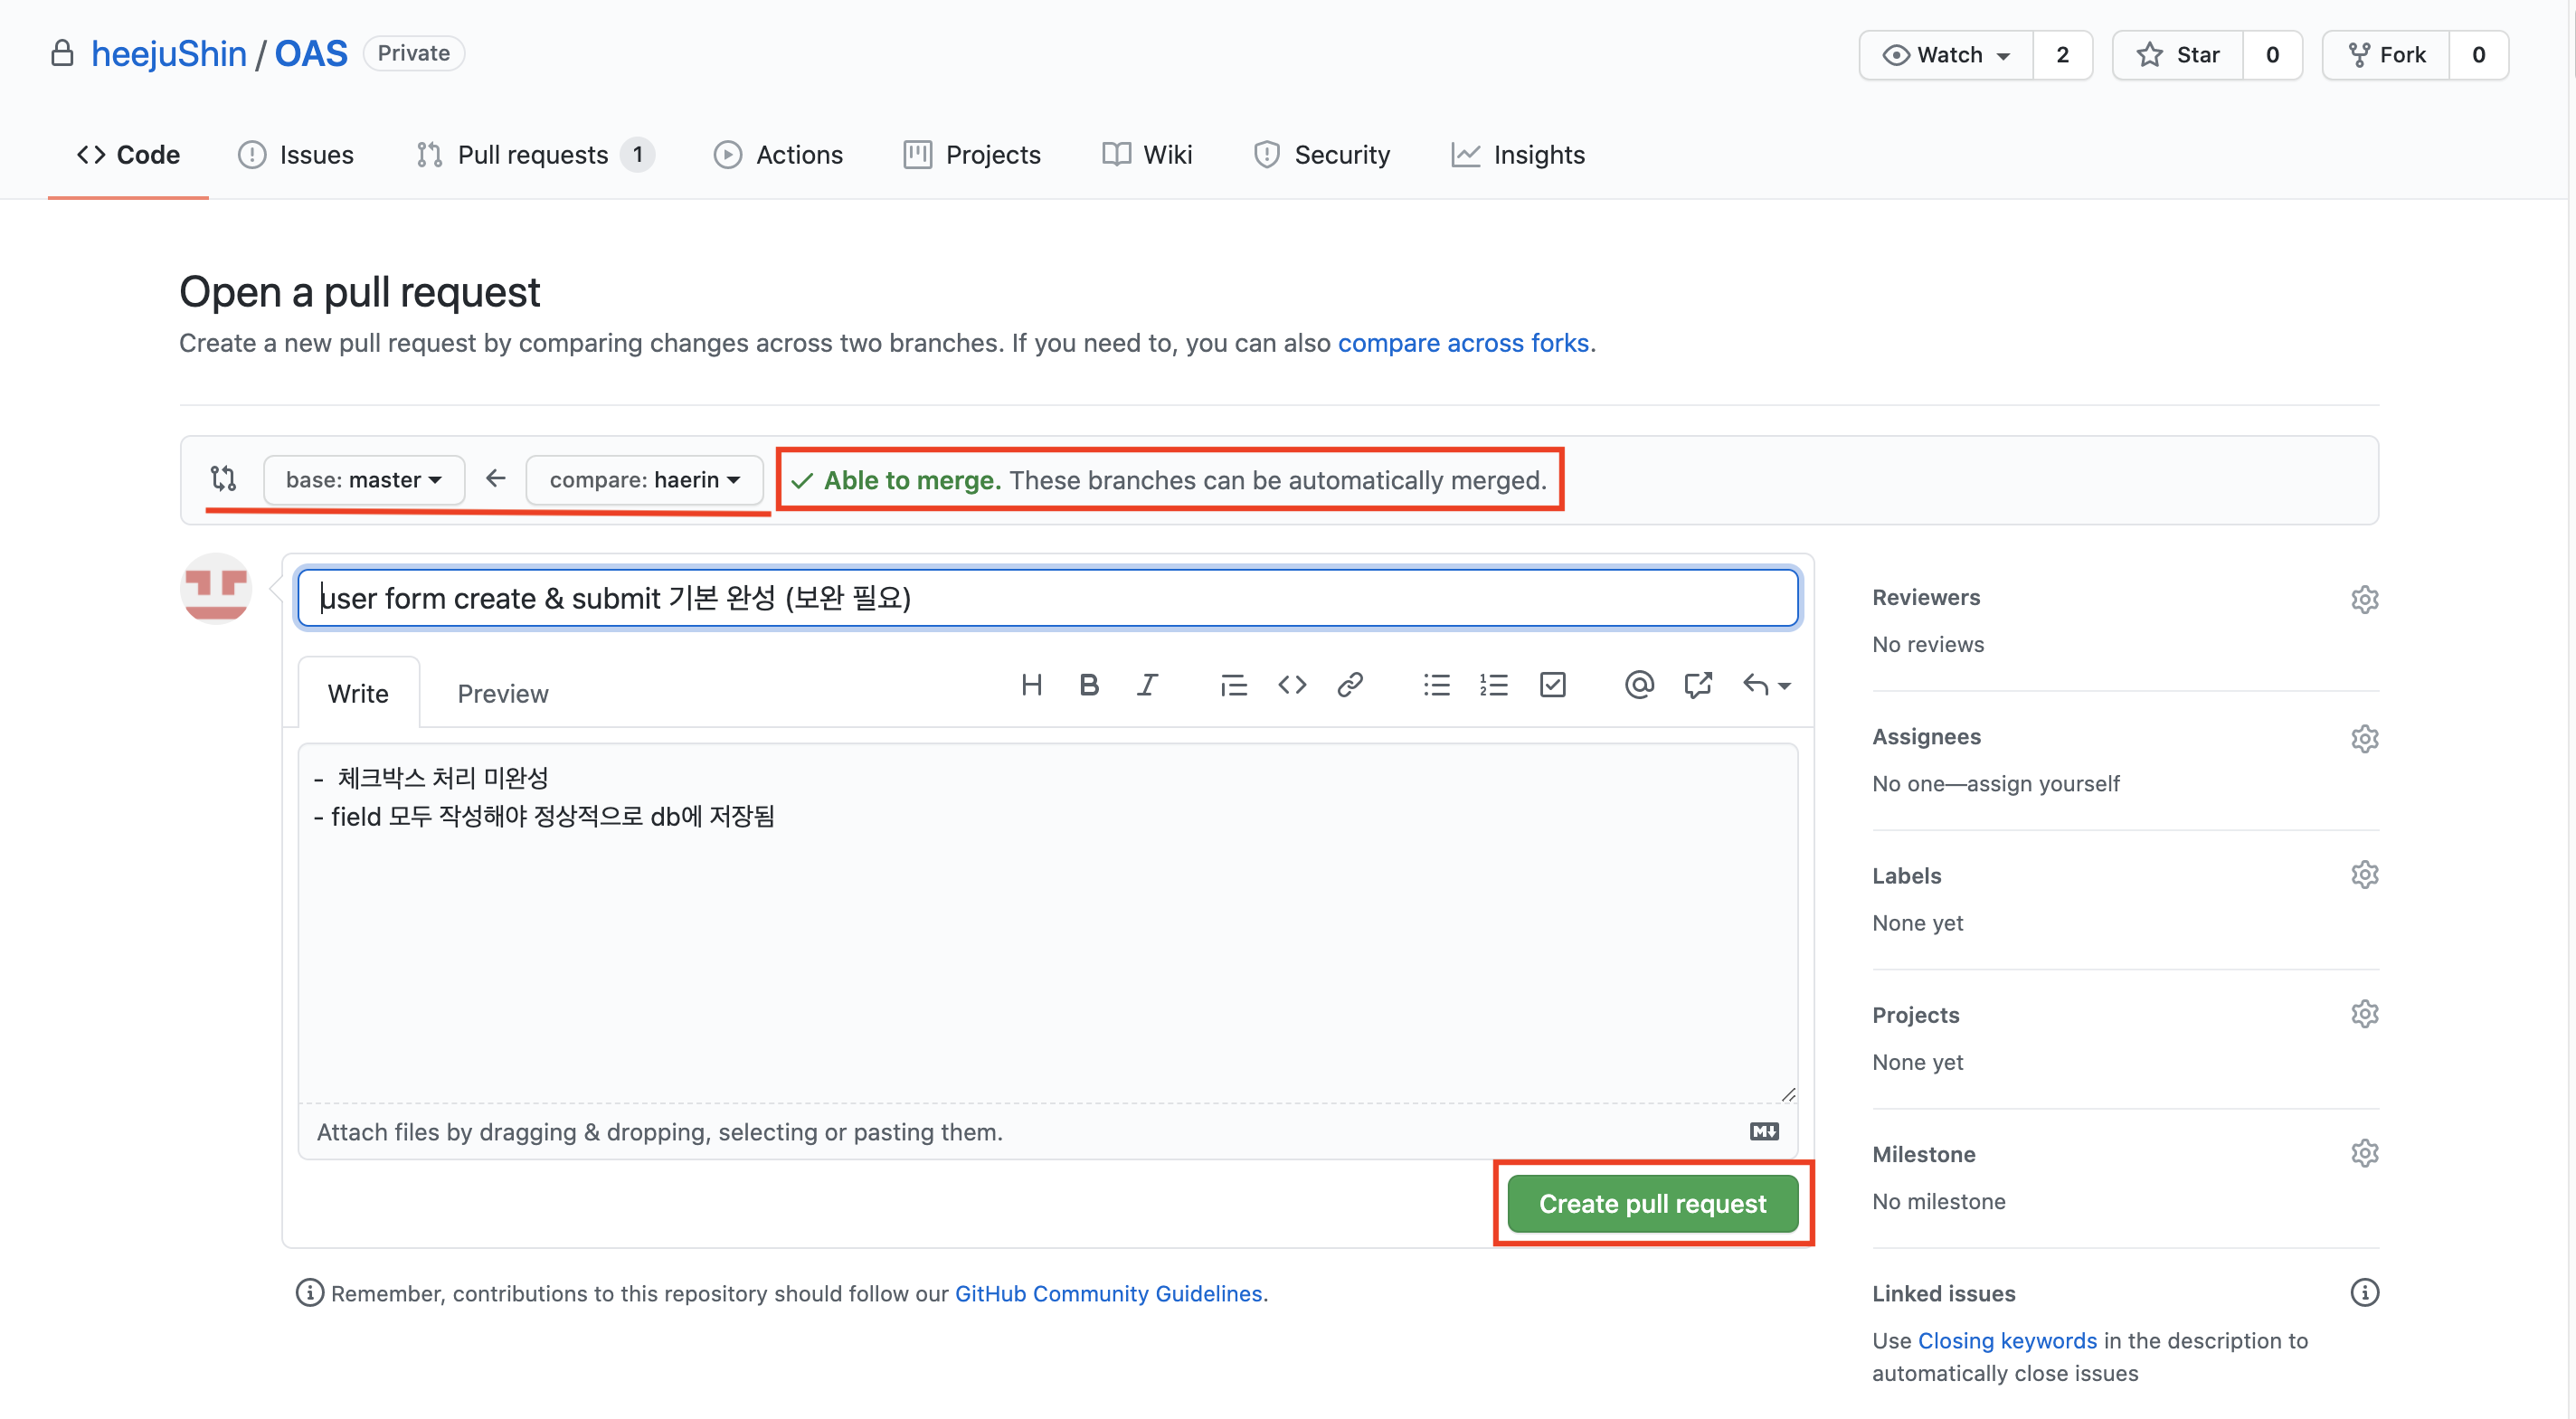Apply italic formatting in editor
The image size is (2576, 1419).
(1147, 685)
